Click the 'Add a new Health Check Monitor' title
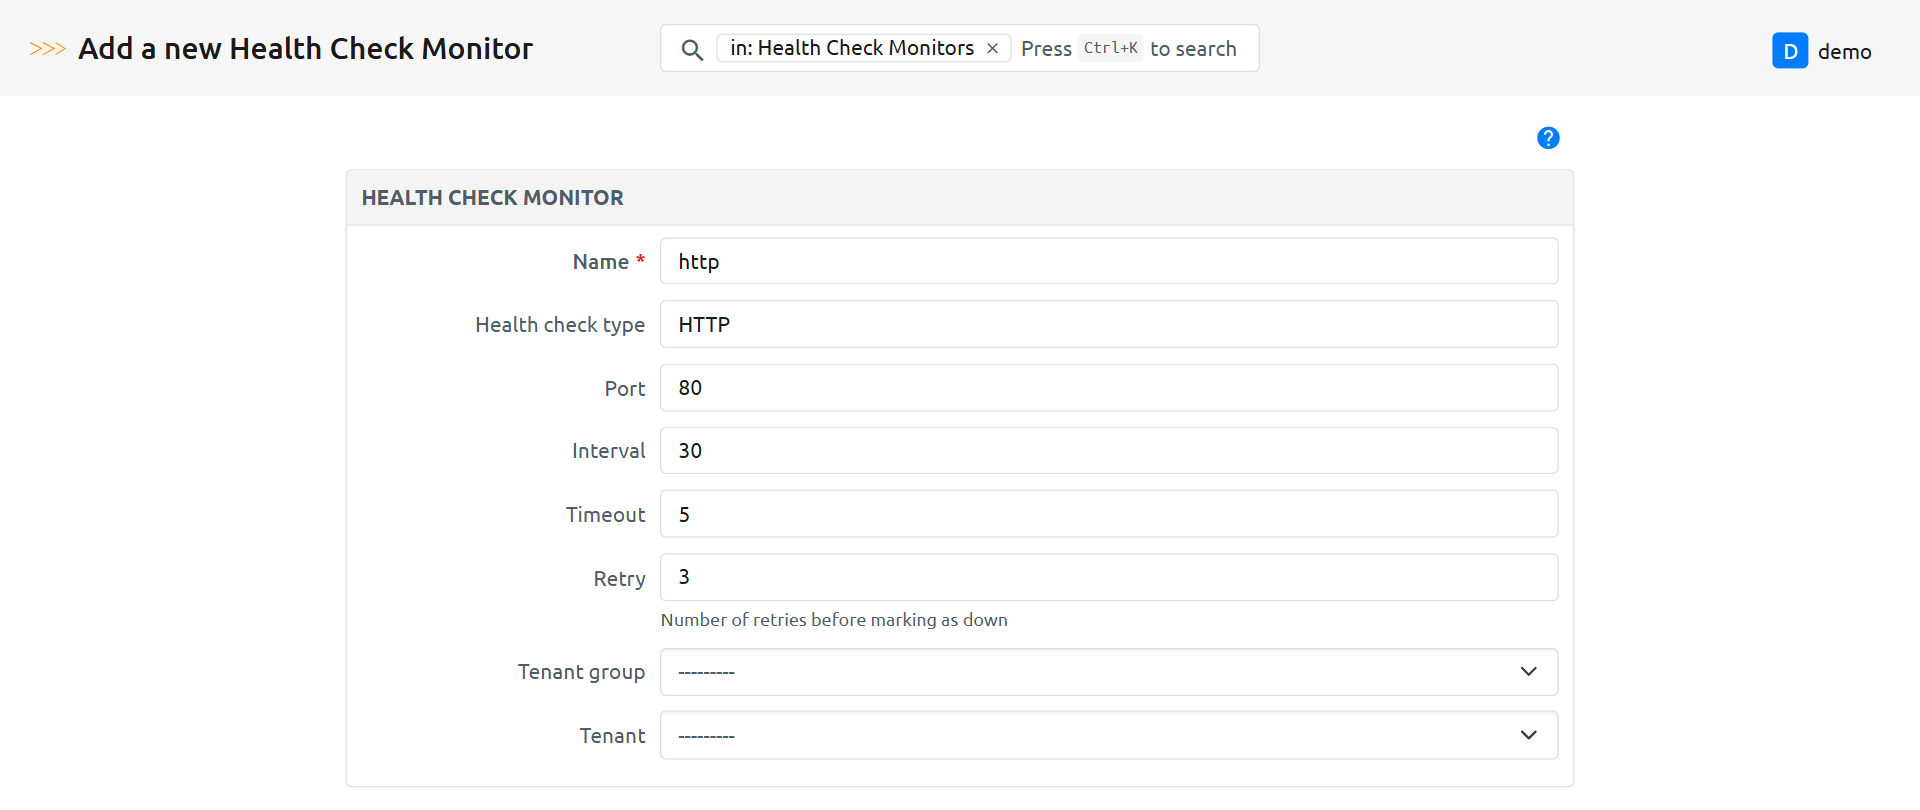The width and height of the screenshot is (1920, 810). click(305, 49)
